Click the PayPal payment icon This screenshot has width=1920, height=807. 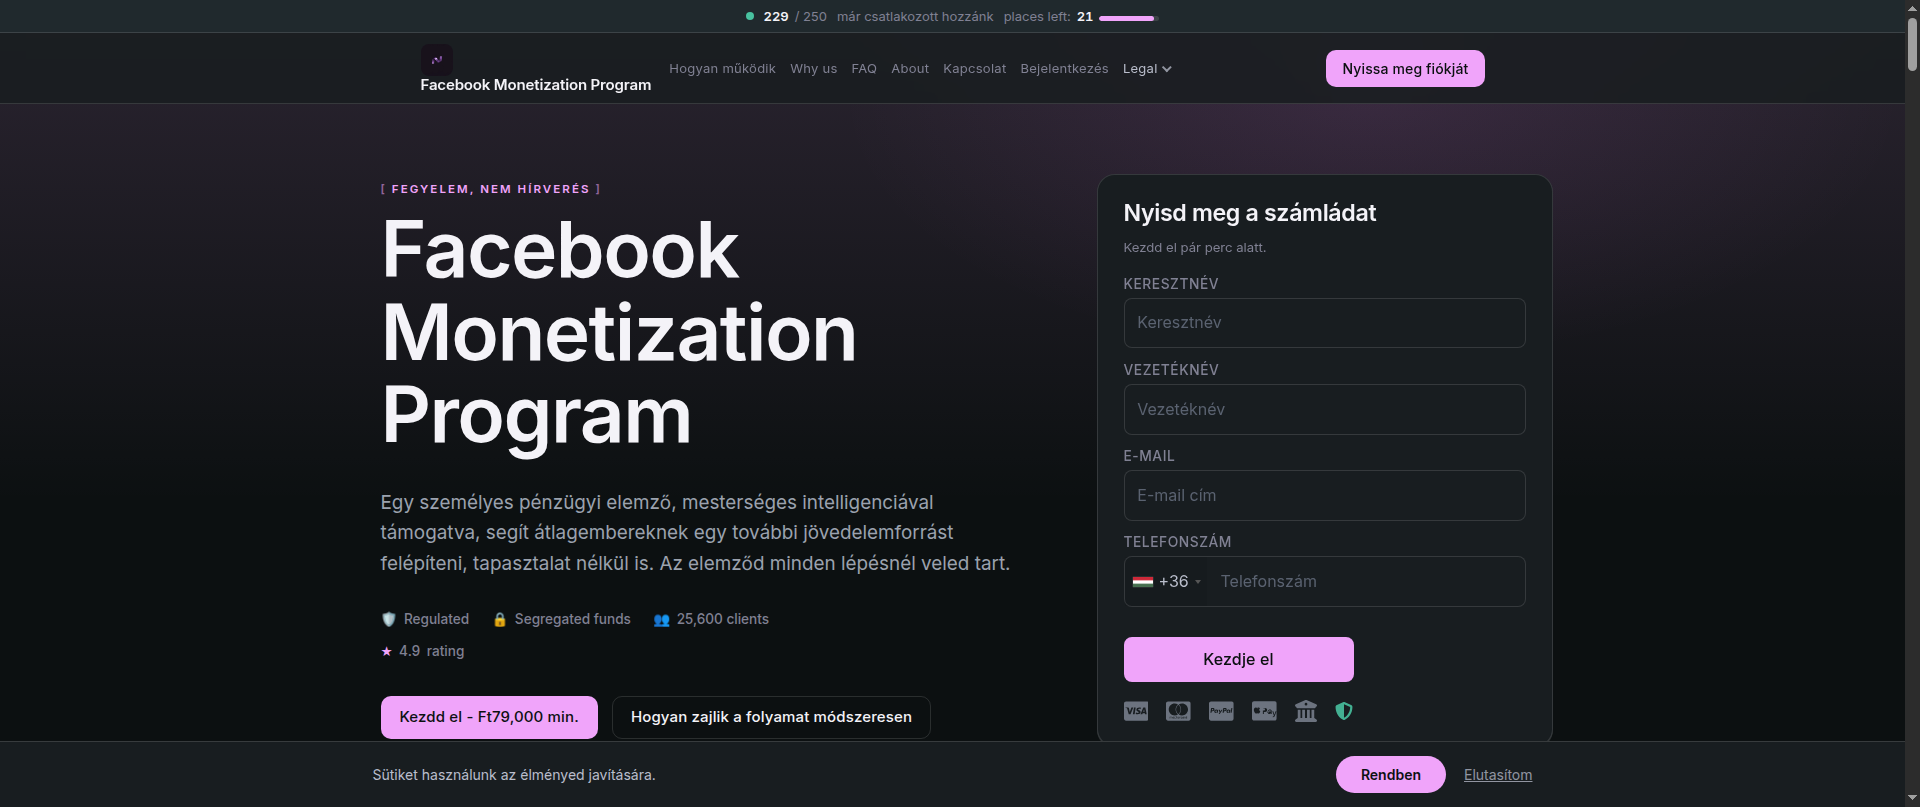point(1221,711)
